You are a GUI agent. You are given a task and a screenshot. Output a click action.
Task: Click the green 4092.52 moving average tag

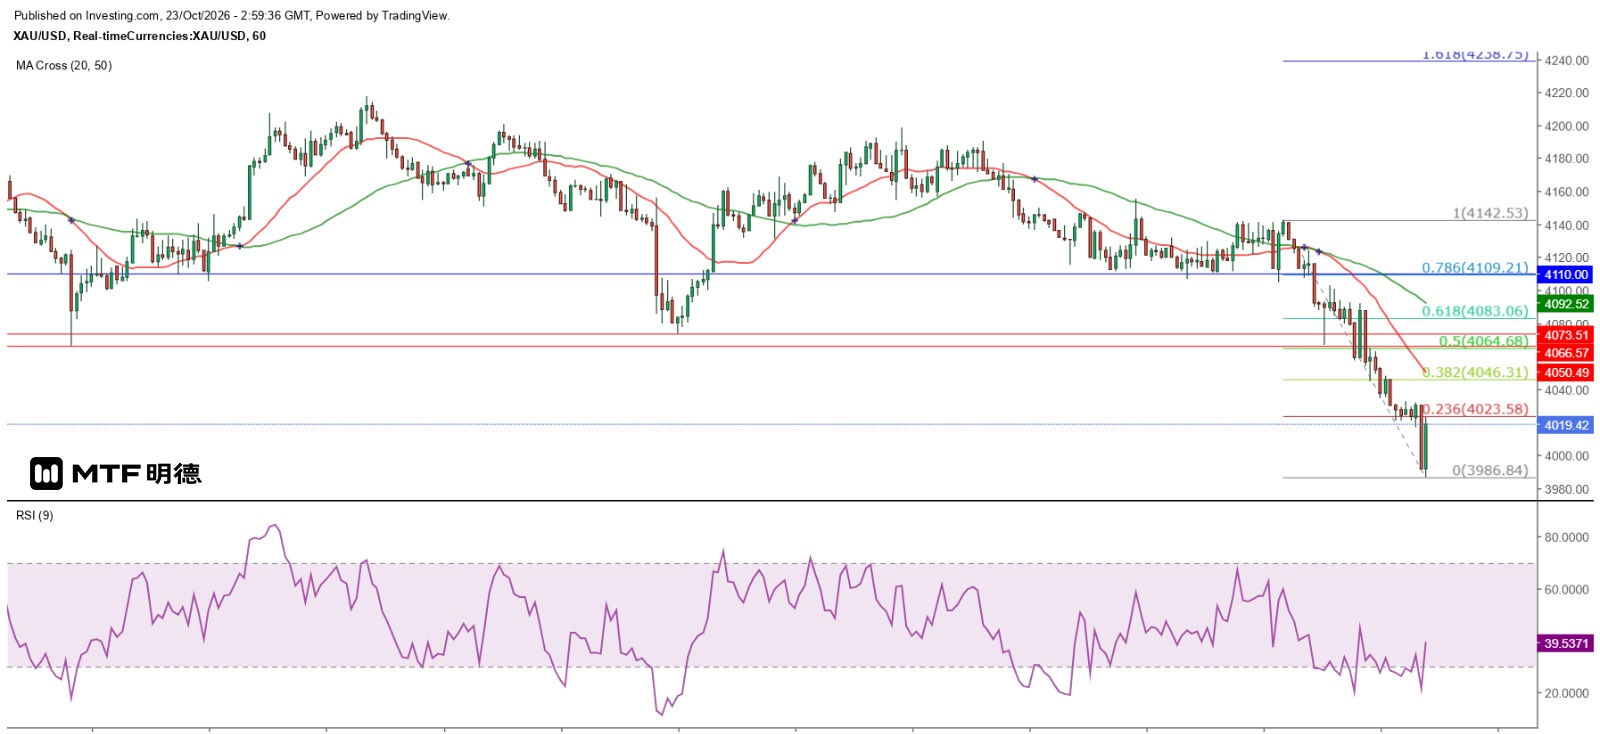(1566, 304)
